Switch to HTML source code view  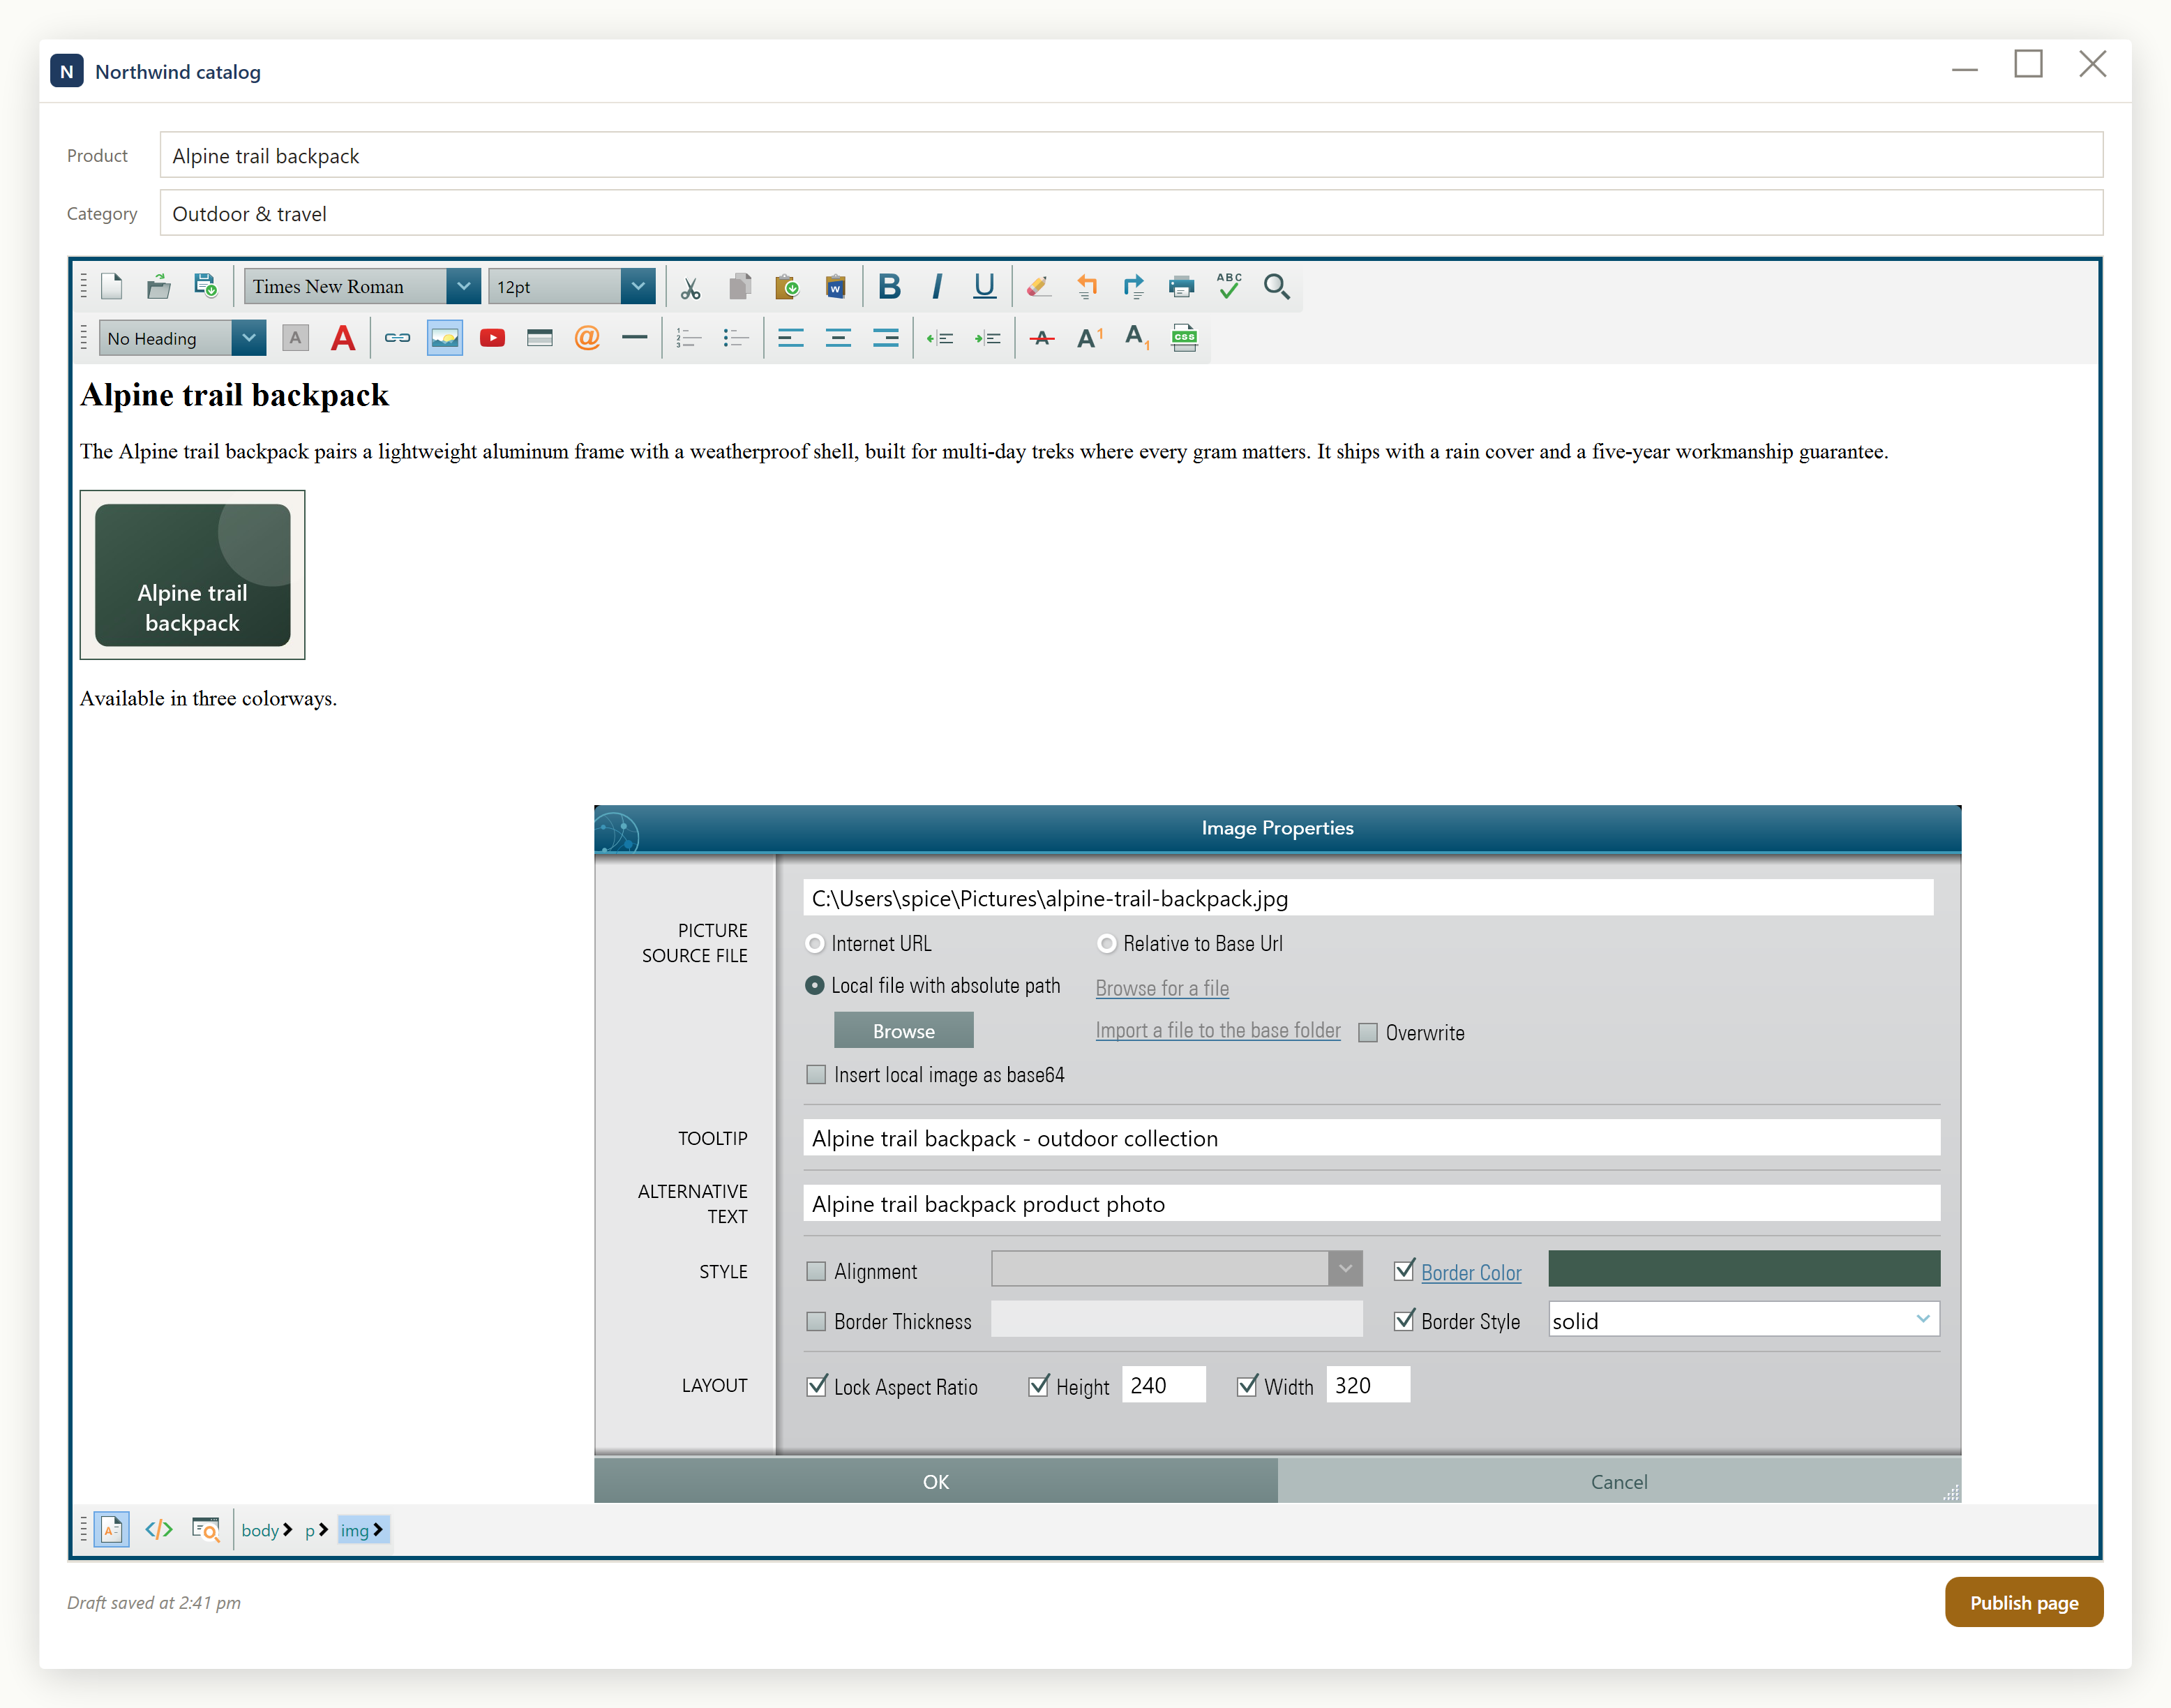(159, 1530)
